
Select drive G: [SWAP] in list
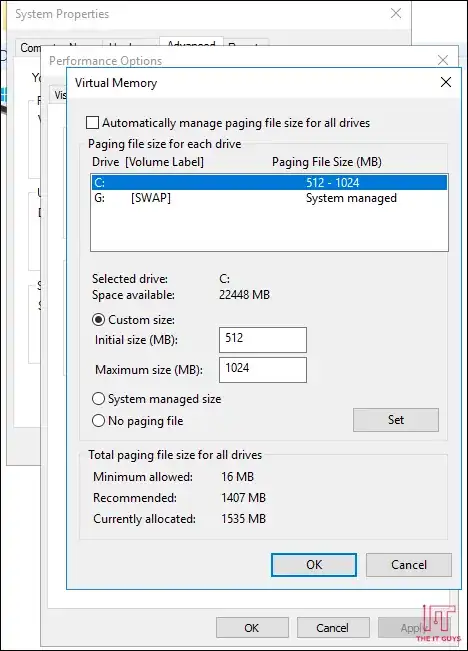coord(269,198)
